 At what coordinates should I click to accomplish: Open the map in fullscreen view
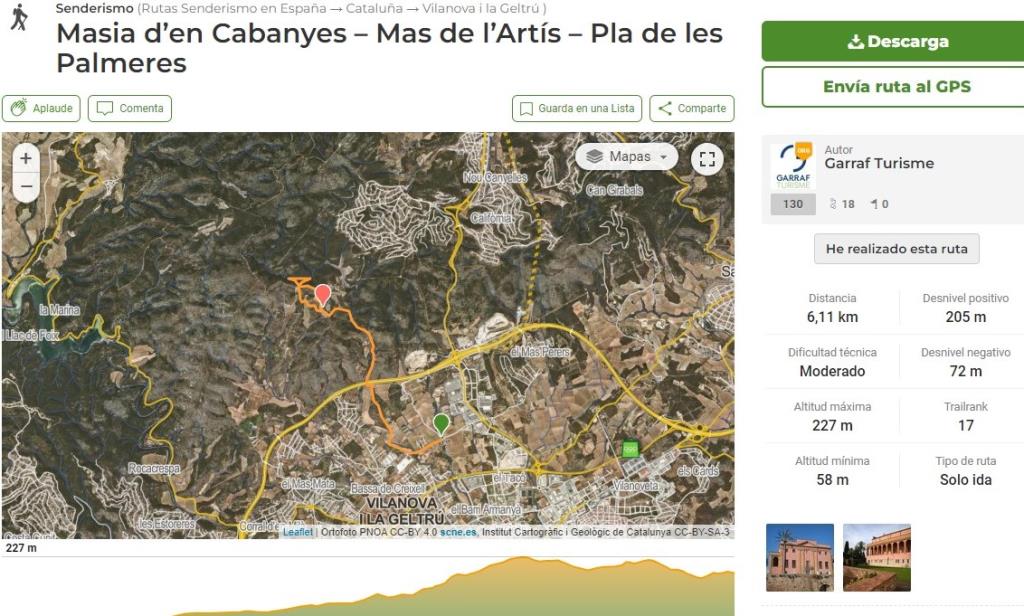(x=707, y=158)
